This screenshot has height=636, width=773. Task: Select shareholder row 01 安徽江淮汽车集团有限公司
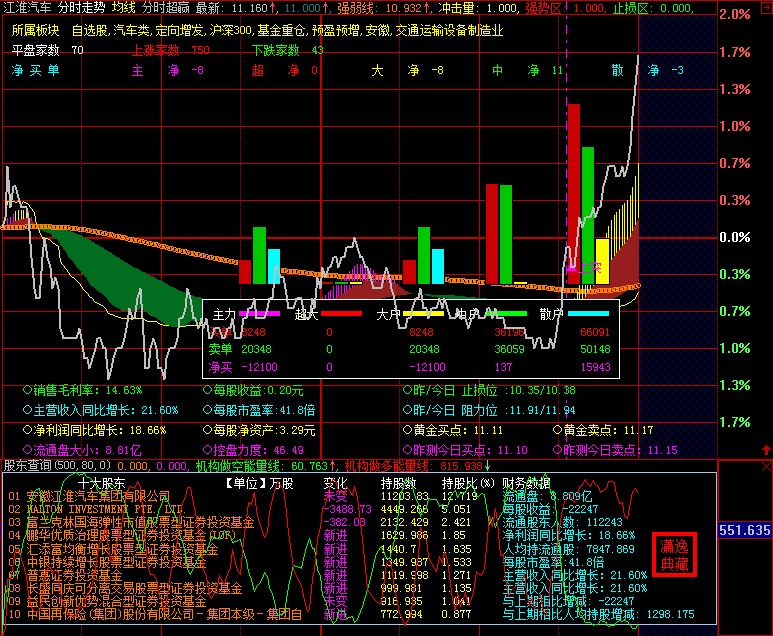tap(89, 496)
